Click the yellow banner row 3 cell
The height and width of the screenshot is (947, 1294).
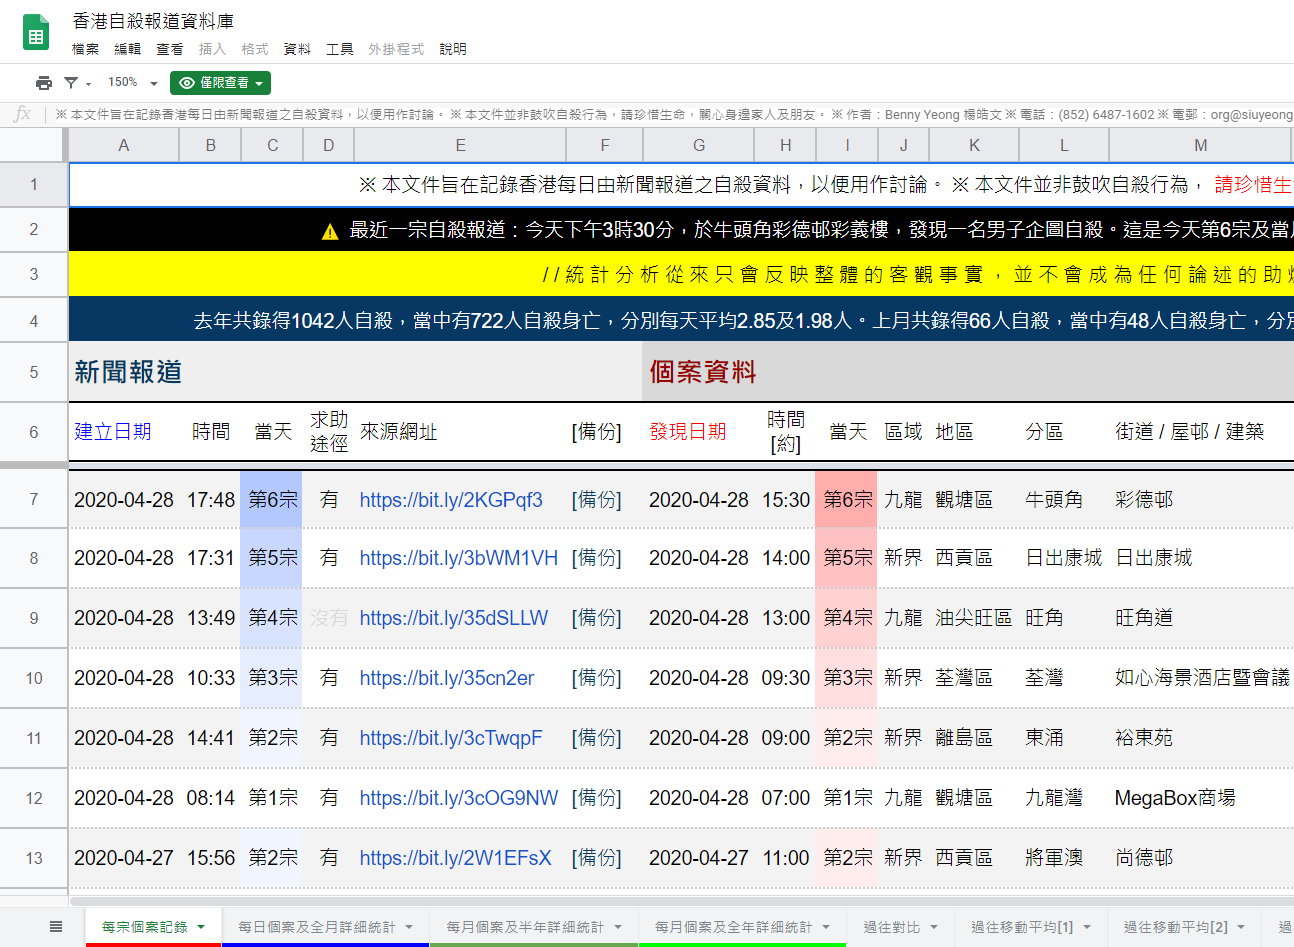click(x=681, y=274)
